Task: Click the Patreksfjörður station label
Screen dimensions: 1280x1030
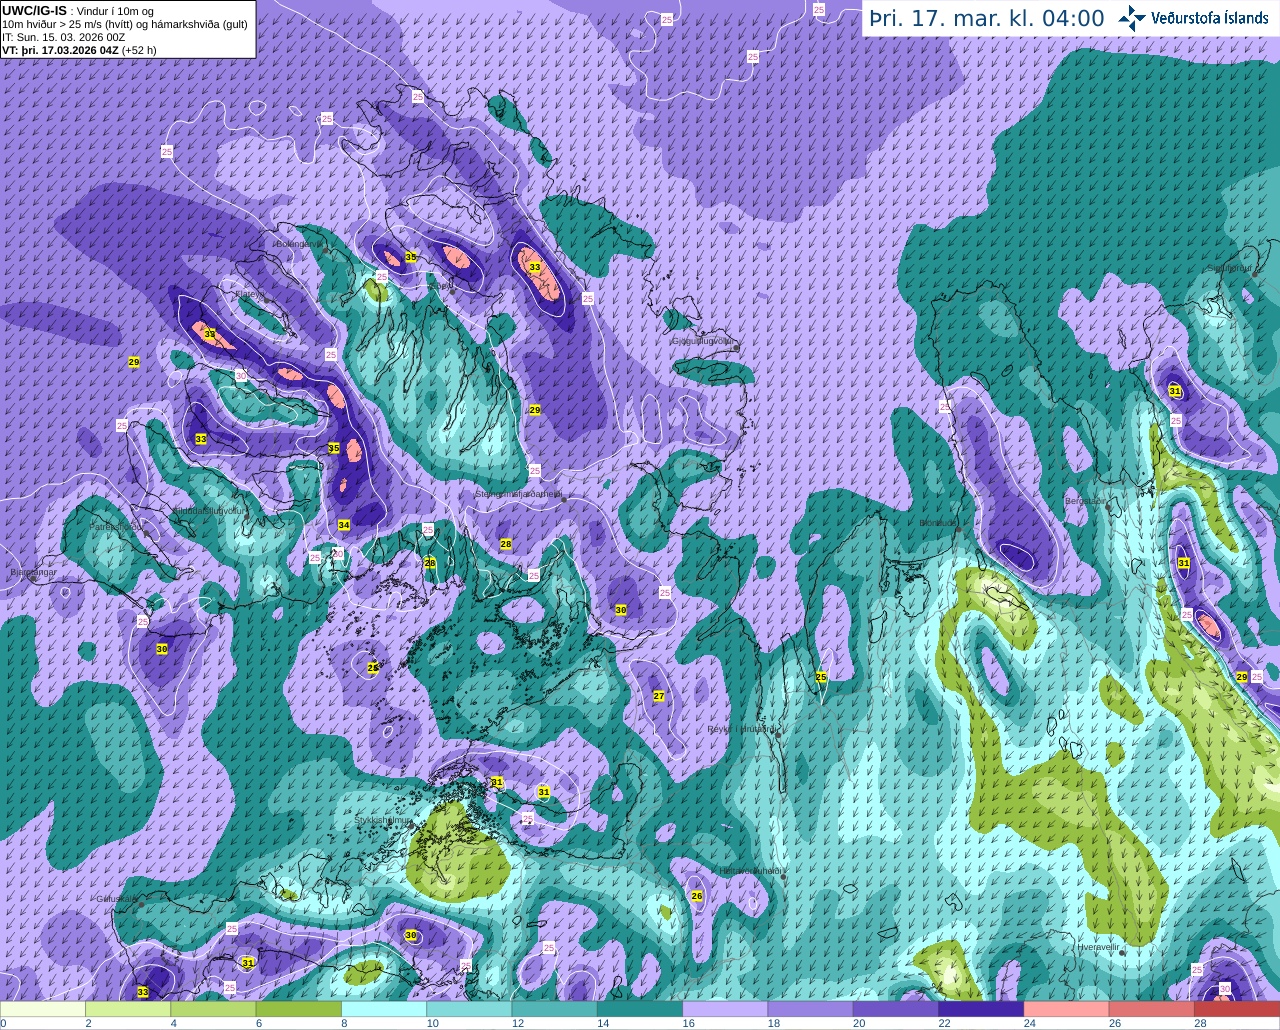Action: click(116, 526)
